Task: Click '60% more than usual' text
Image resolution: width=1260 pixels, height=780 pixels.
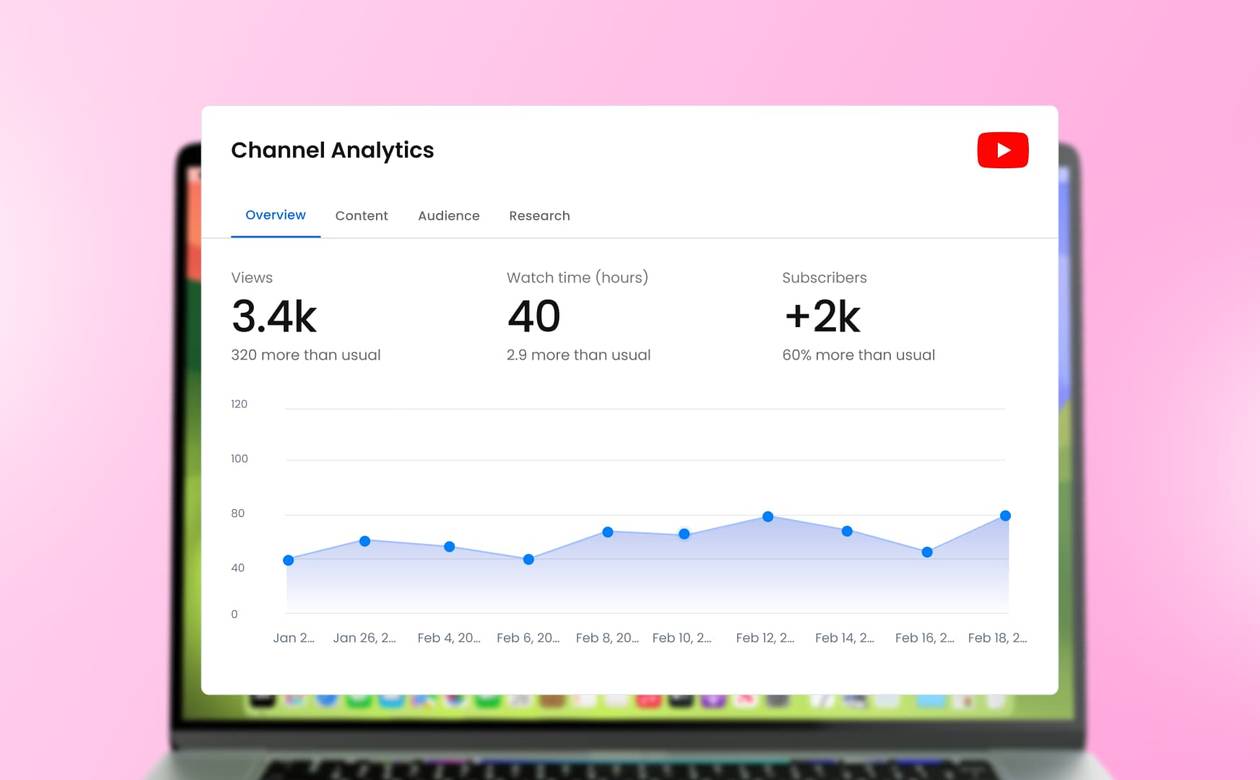Action: (x=859, y=355)
